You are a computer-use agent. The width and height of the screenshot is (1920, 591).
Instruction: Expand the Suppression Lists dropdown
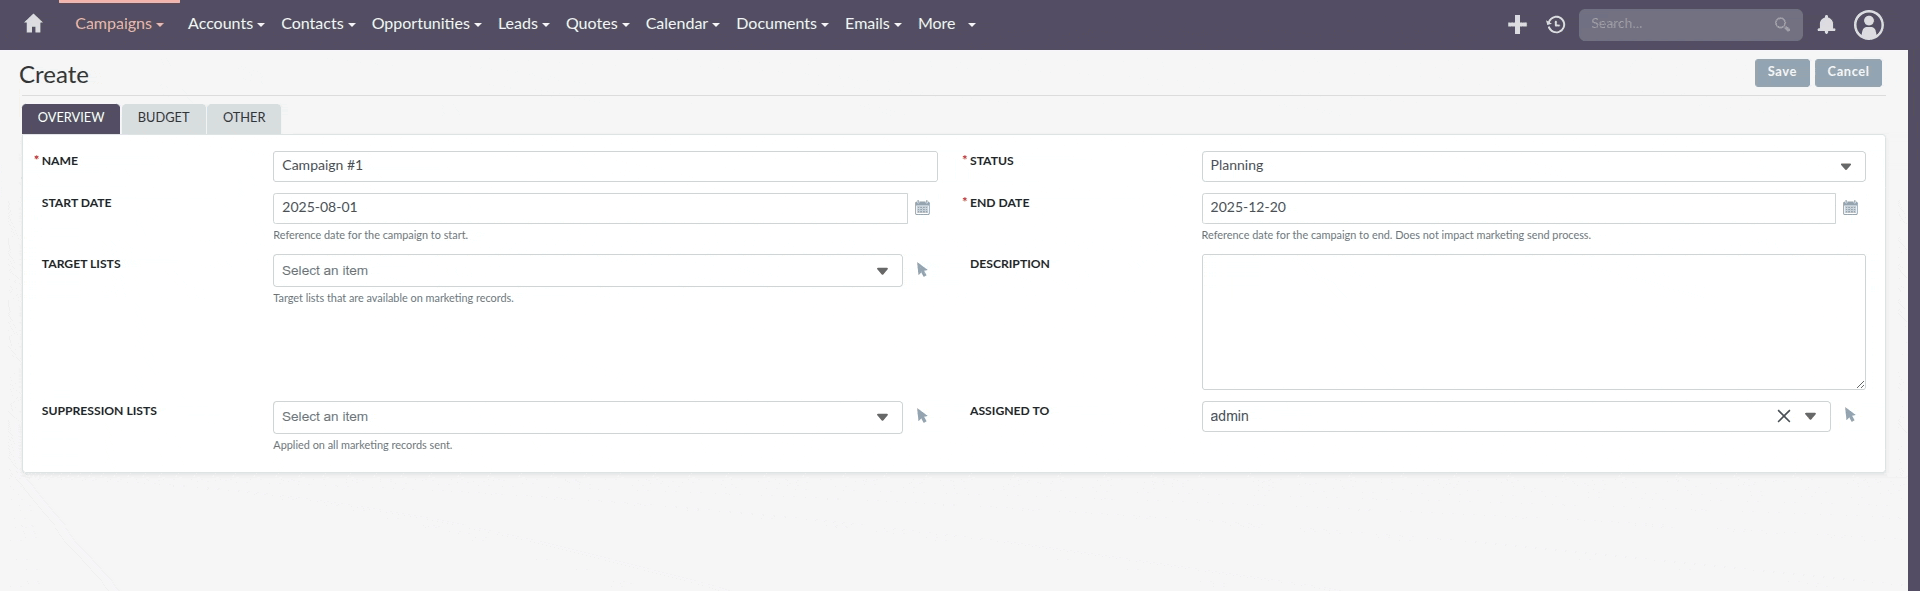pos(882,417)
